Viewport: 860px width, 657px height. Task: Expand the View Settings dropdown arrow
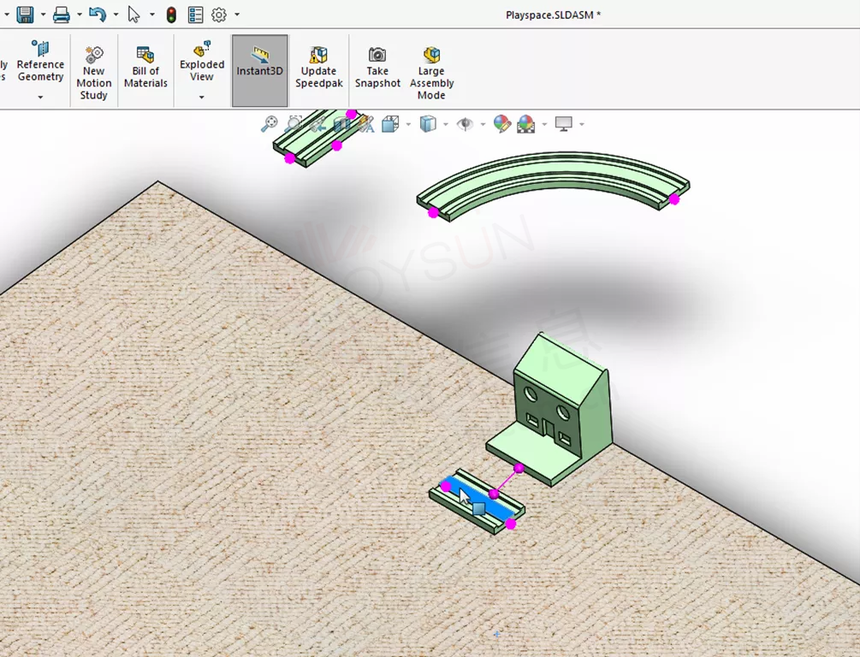point(581,124)
